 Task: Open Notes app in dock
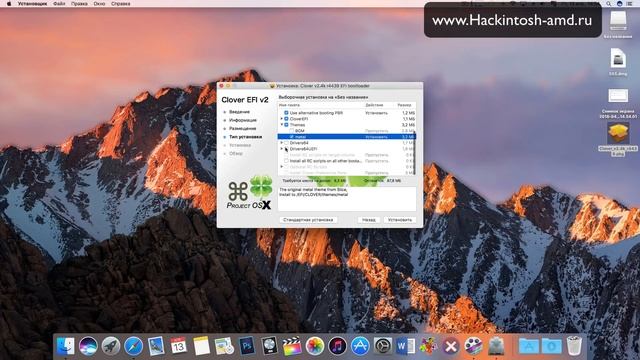(202, 346)
